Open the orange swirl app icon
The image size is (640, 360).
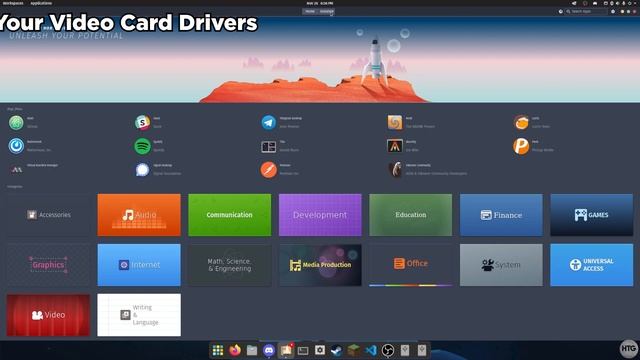(x=395, y=122)
